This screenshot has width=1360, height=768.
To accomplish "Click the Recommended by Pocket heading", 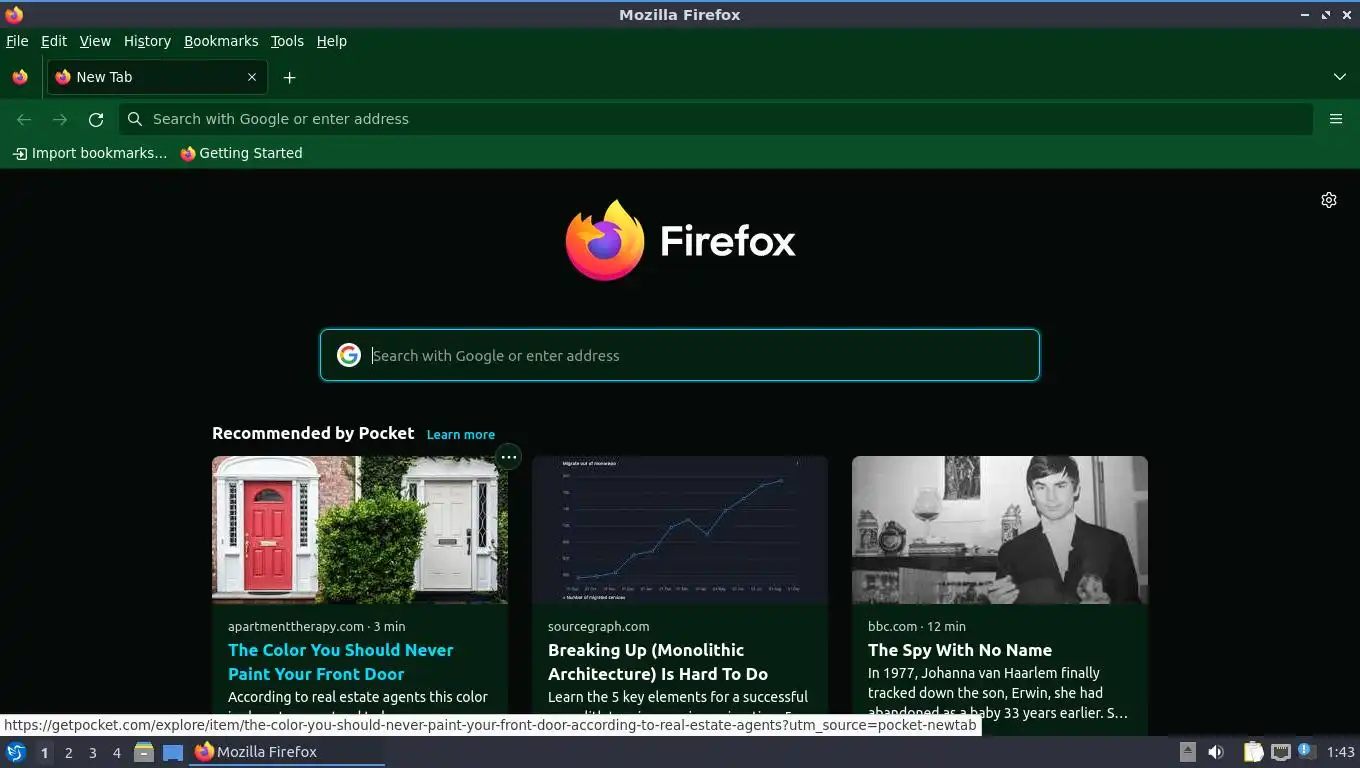I will (313, 433).
